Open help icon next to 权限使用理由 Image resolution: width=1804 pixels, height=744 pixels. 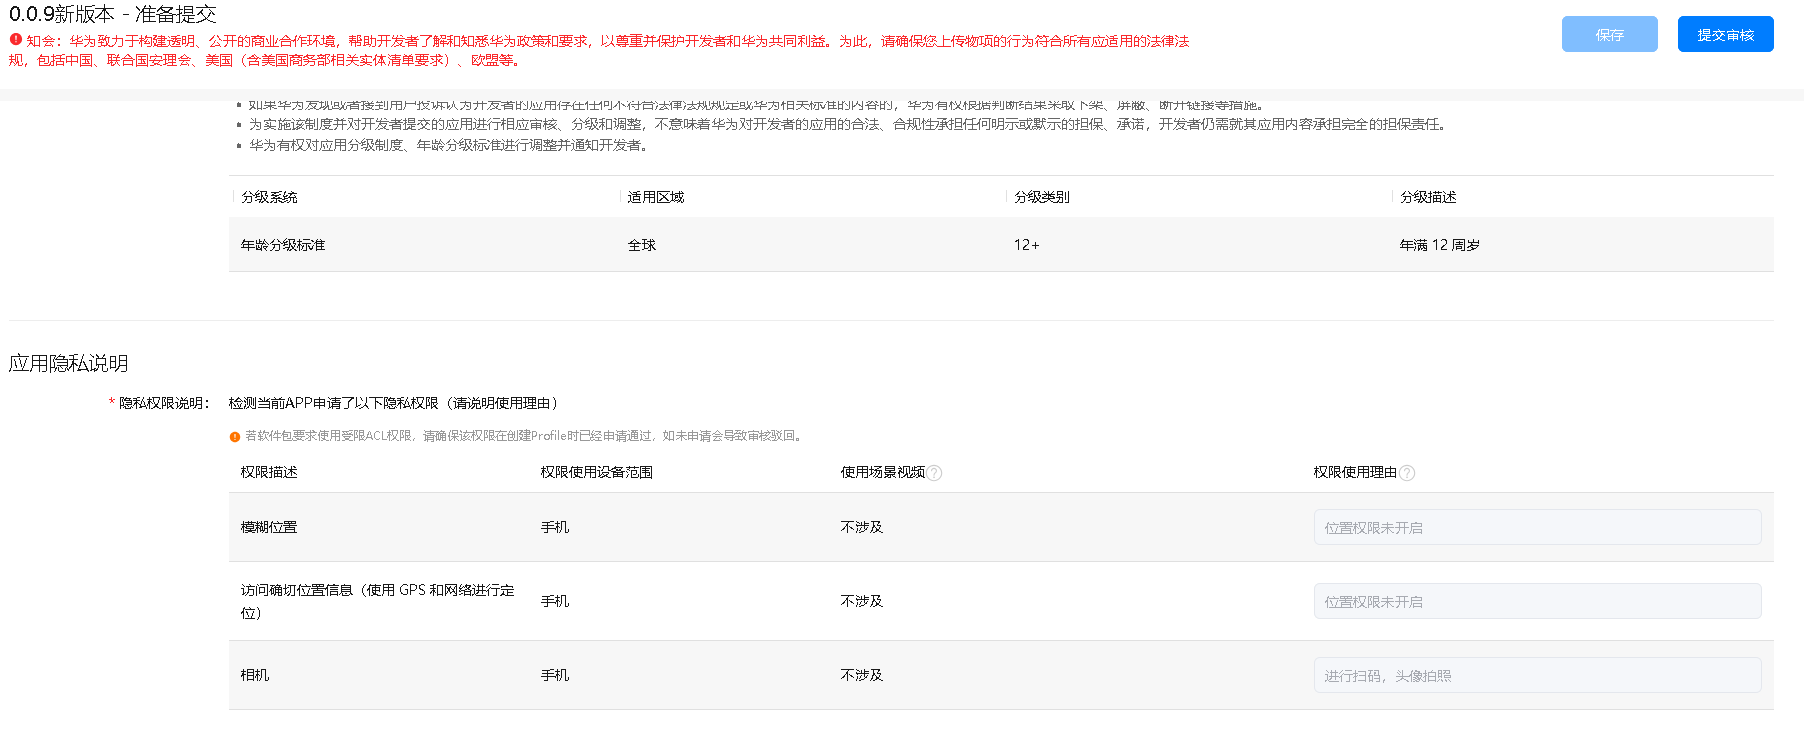(1407, 473)
